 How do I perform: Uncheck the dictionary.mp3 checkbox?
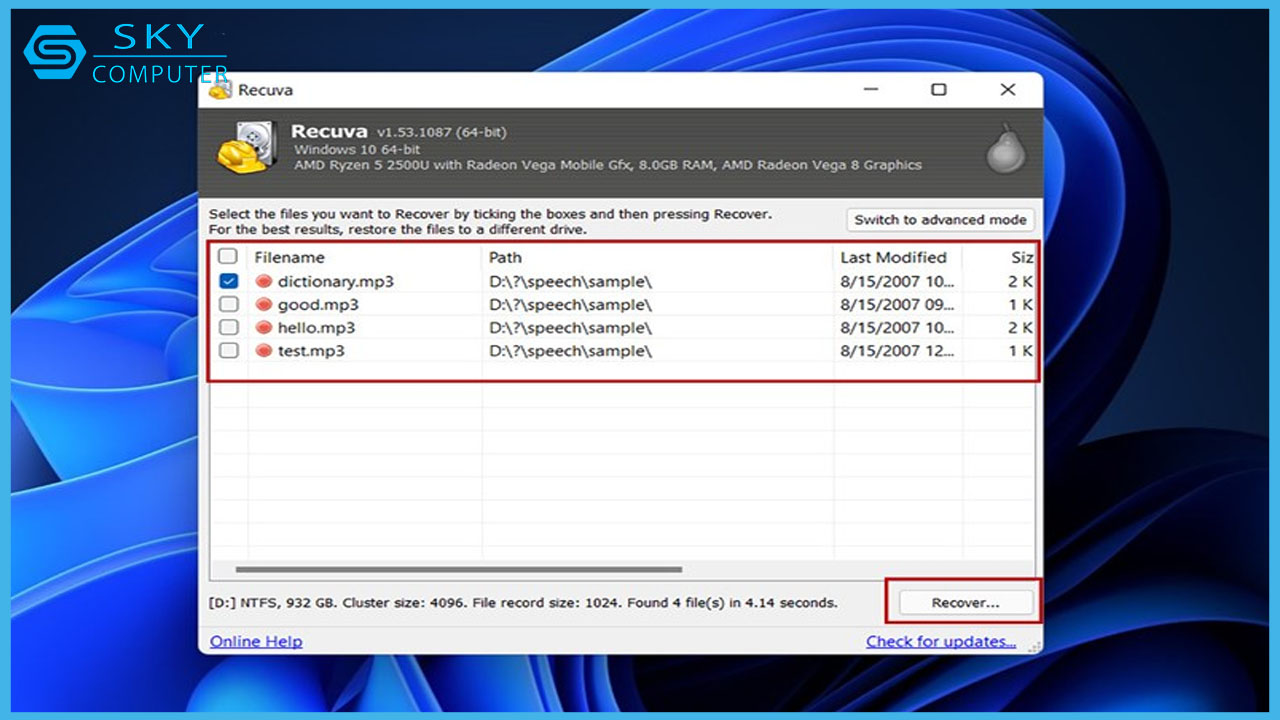[229, 282]
